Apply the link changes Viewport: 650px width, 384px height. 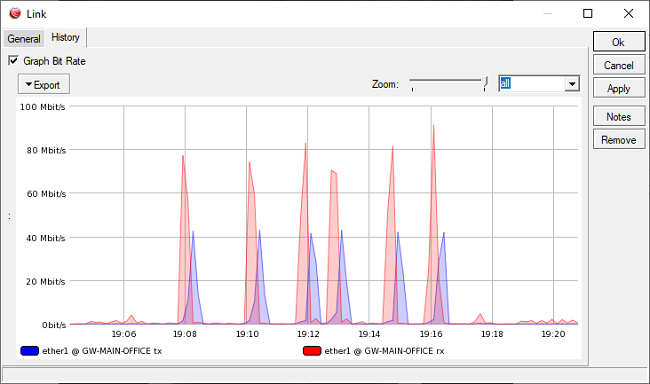click(619, 88)
